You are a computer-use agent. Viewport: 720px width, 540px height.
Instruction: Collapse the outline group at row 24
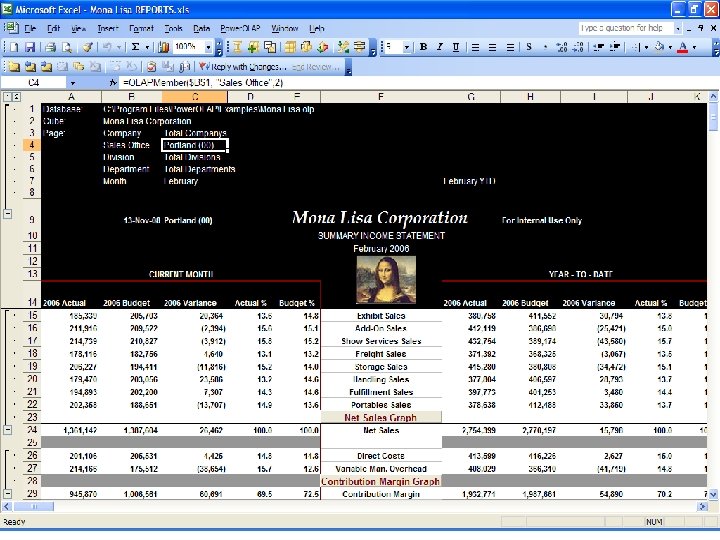click(7, 430)
